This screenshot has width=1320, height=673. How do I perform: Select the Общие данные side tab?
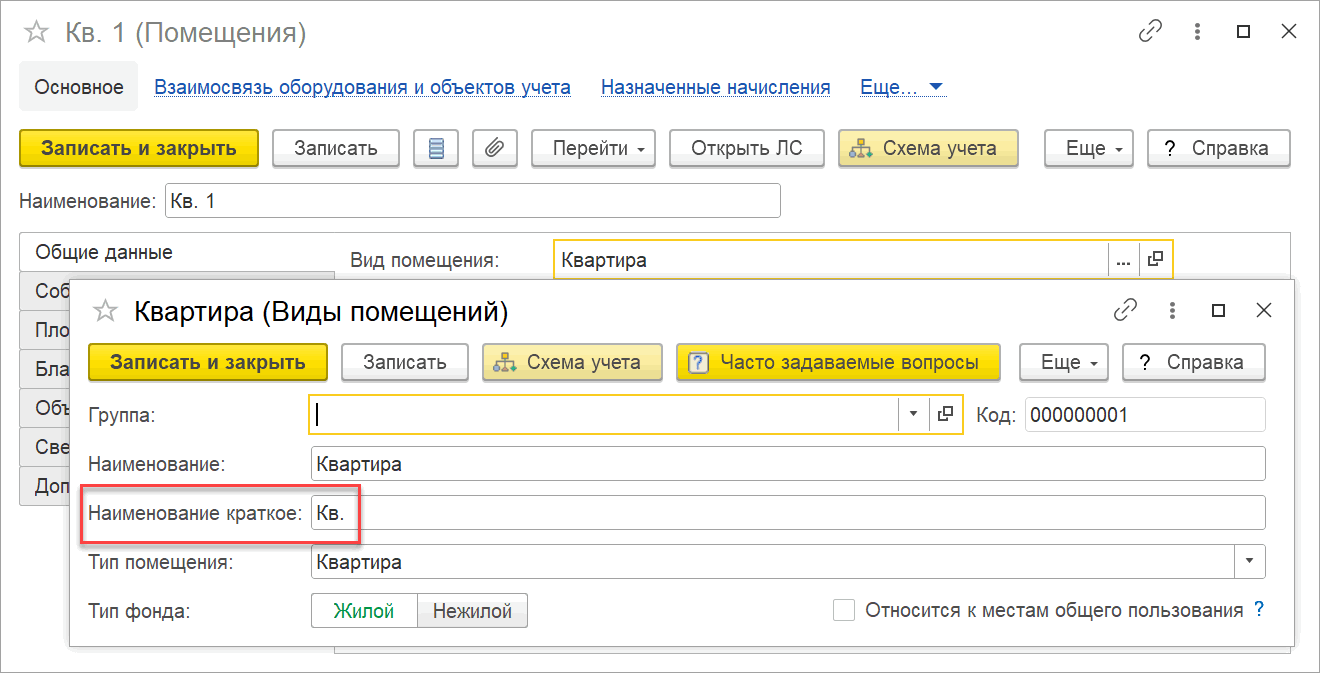click(104, 252)
